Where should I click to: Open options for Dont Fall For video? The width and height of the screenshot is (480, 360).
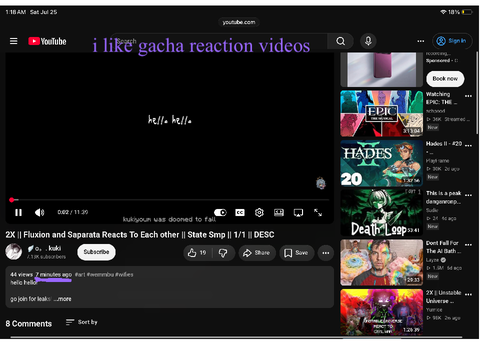coord(468,245)
